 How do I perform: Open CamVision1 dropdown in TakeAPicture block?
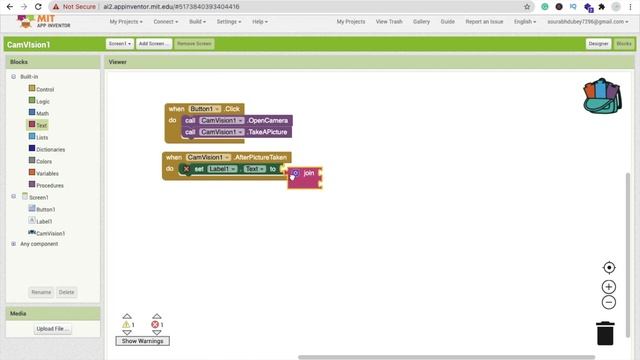point(222,132)
